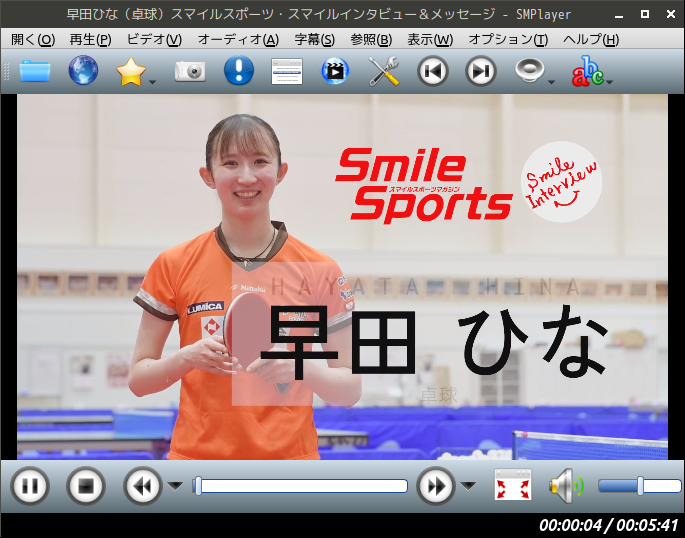
Task: Toggle fullscreen mode
Action: [512, 485]
